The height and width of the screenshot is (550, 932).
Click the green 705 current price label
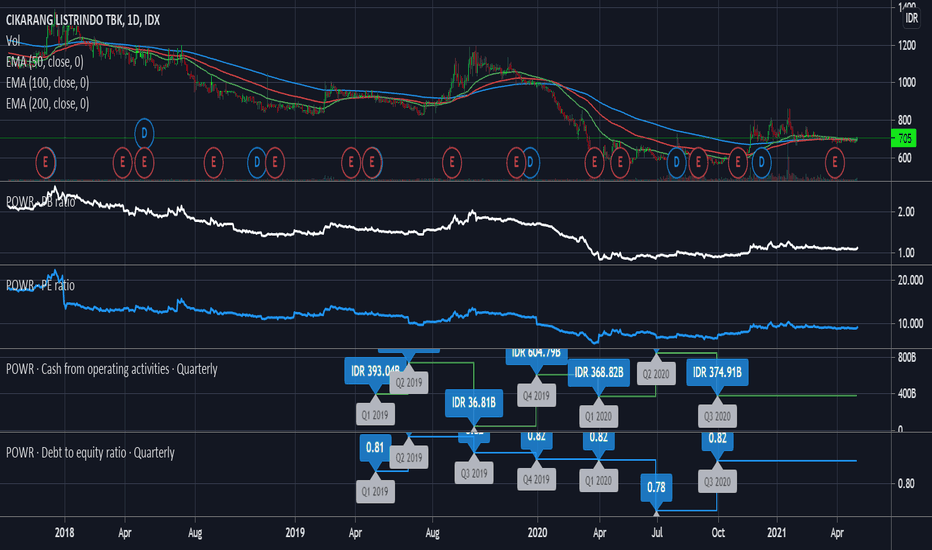pos(904,139)
